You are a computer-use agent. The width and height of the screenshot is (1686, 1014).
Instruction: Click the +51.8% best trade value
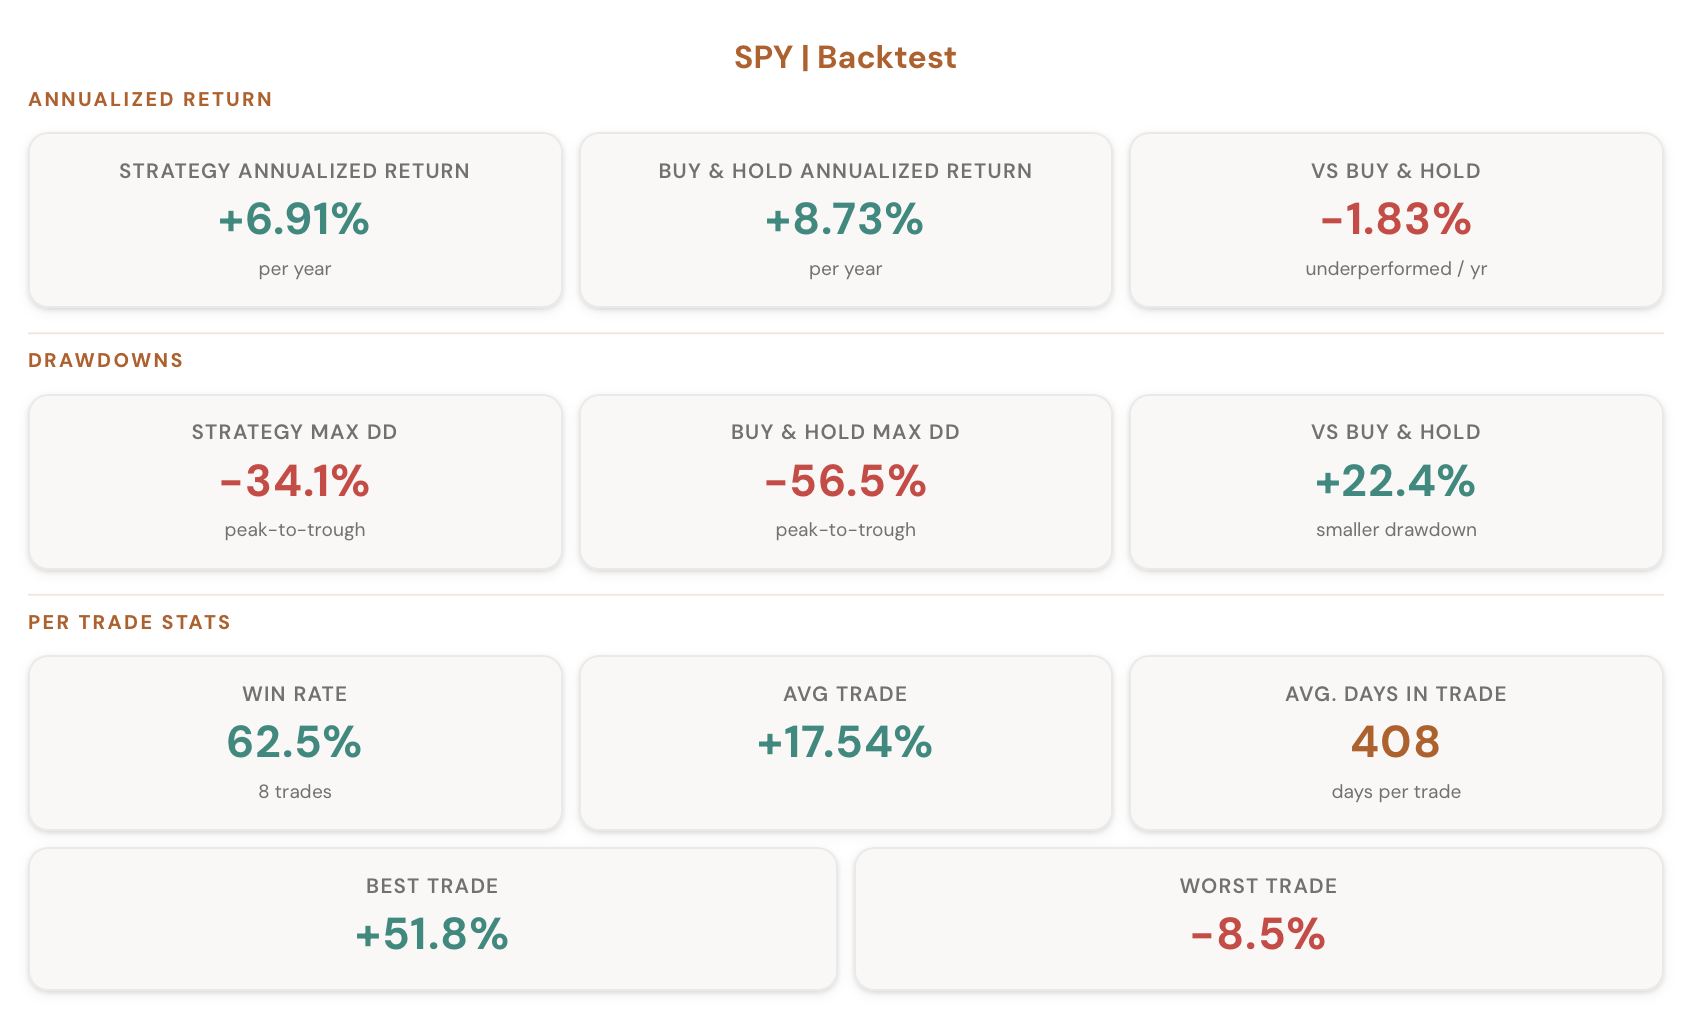[x=432, y=934]
